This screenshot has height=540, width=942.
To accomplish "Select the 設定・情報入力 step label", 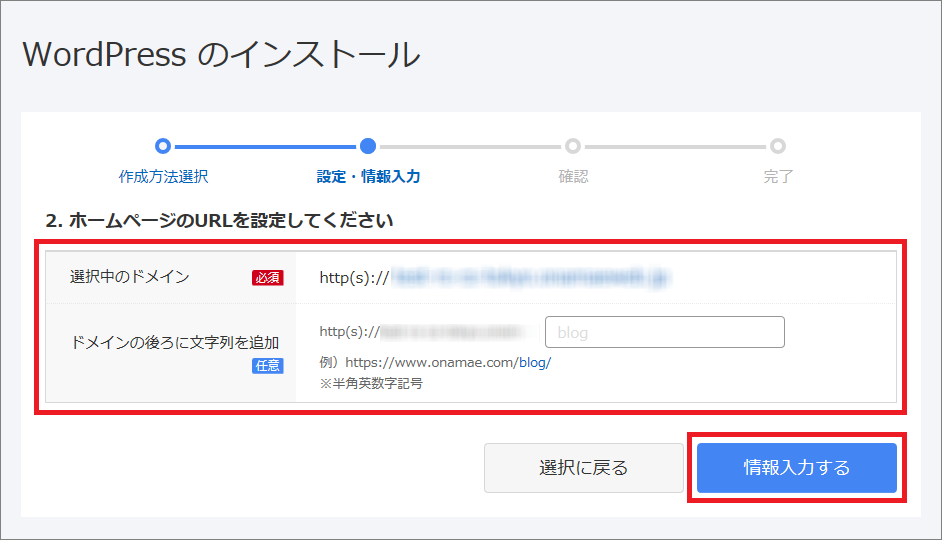I will tap(368, 177).
